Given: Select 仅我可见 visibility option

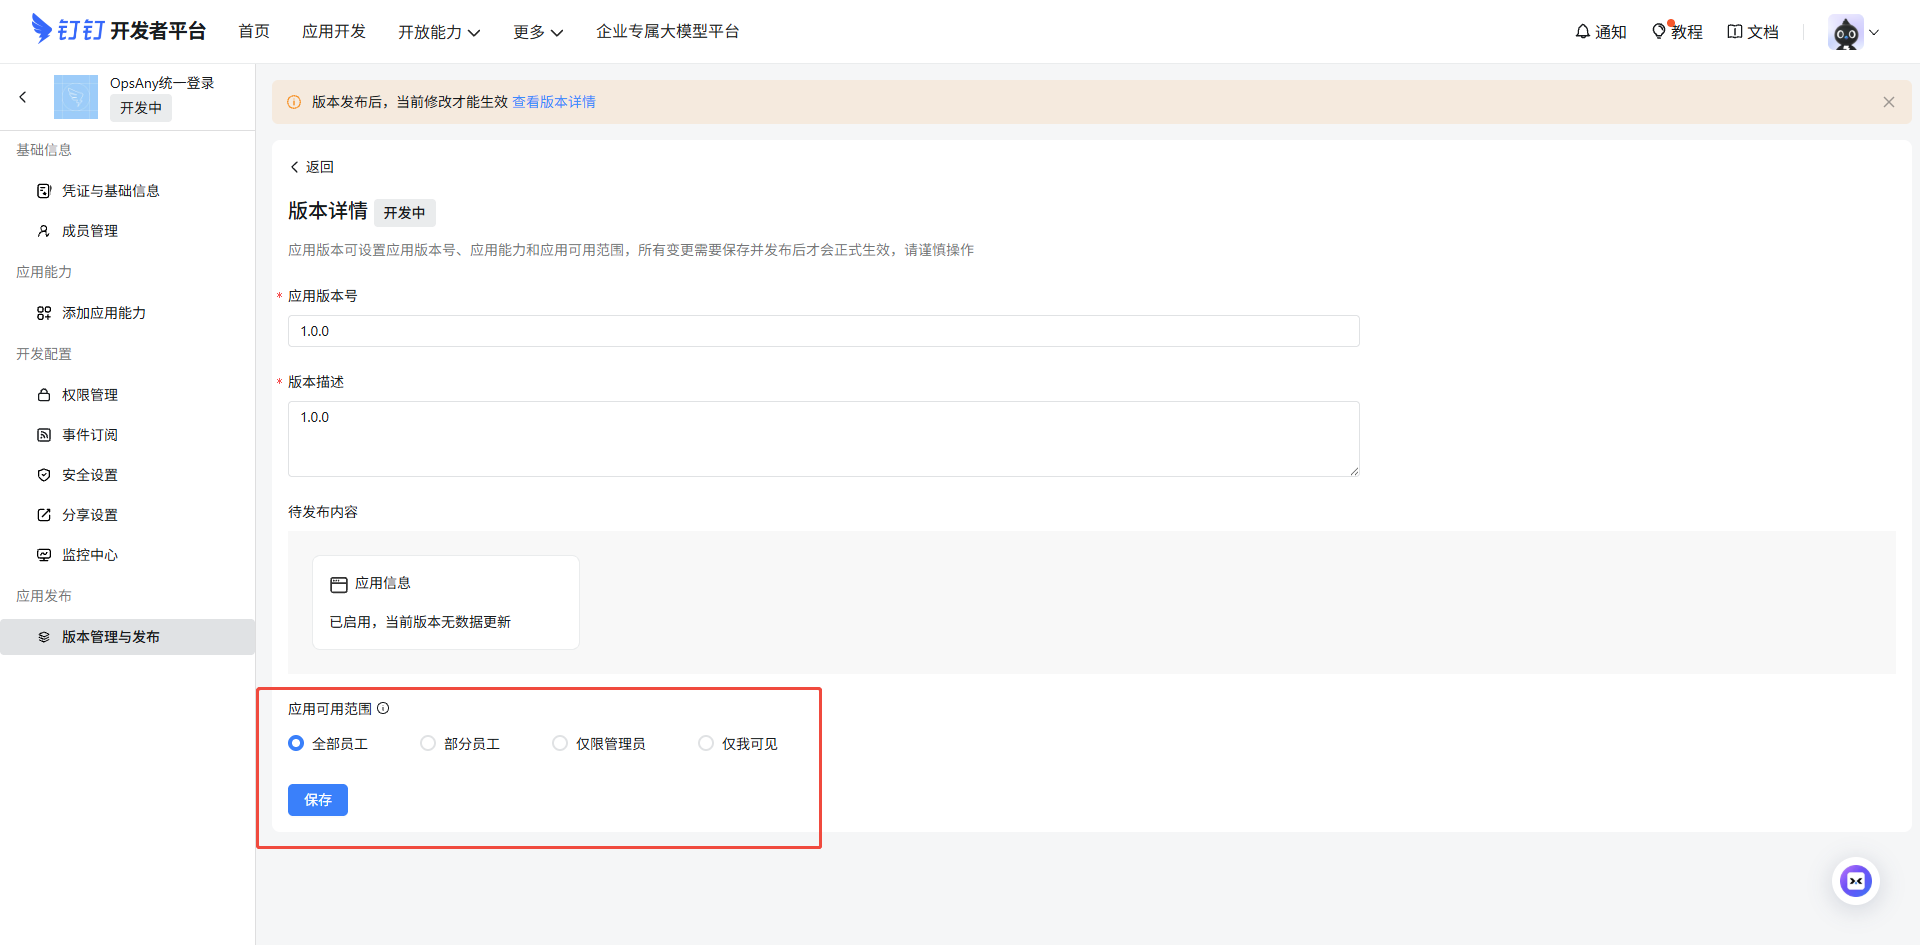Looking at the screenshot, I should tap(706, 743).
